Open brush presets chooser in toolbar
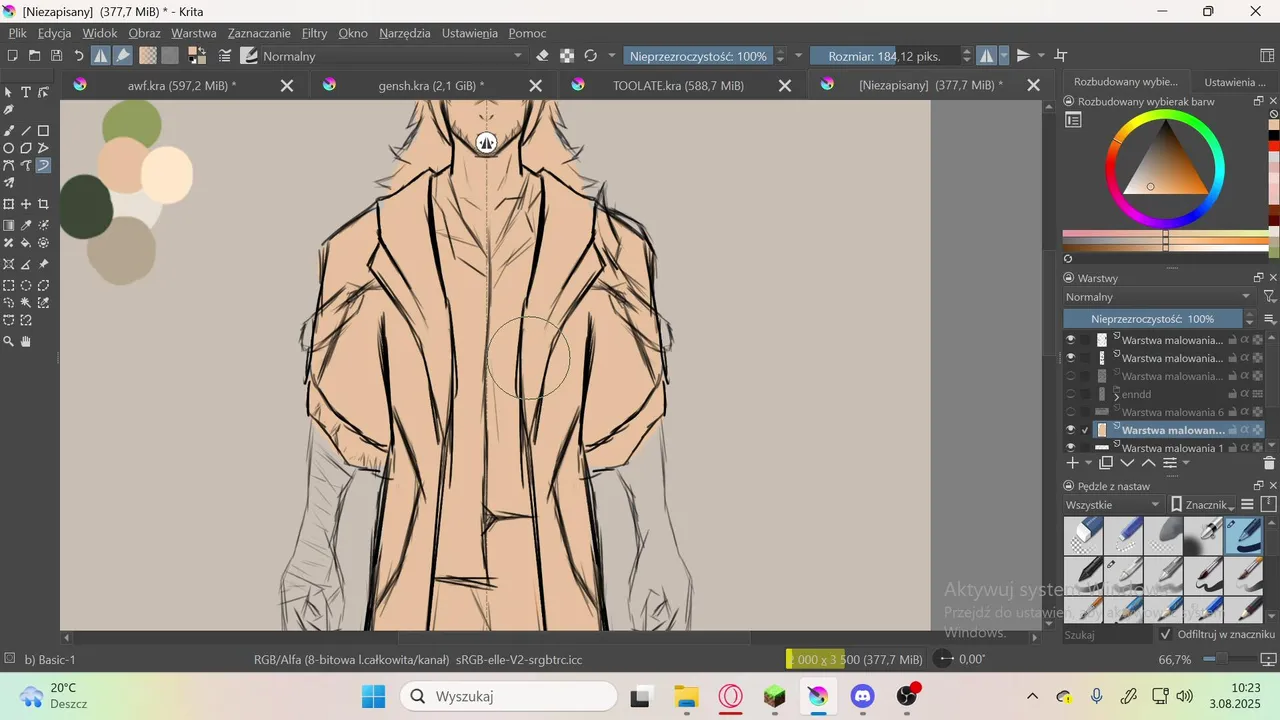This screenshot has width=1280, height=720. 249,56
